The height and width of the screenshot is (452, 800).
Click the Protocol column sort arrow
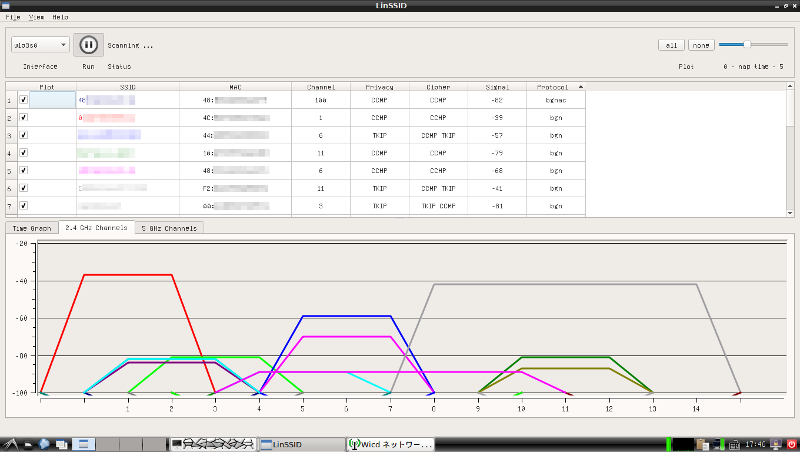581,87
